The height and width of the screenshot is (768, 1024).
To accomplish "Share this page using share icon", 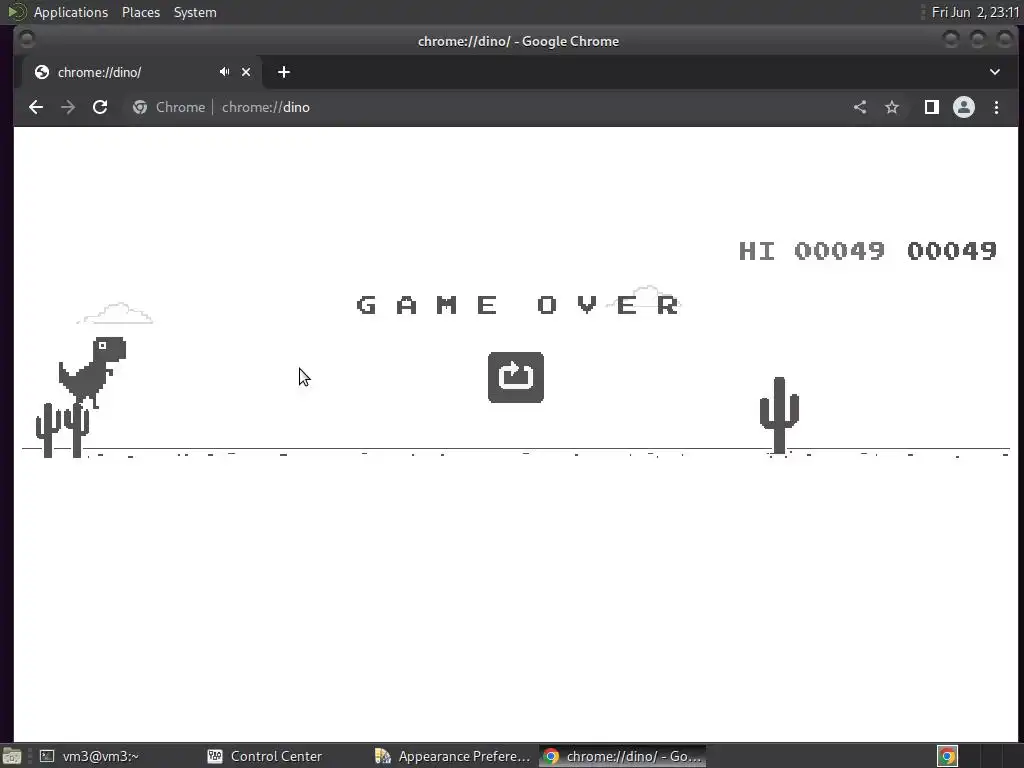I will pyautogui.click(x=860, y=107).
